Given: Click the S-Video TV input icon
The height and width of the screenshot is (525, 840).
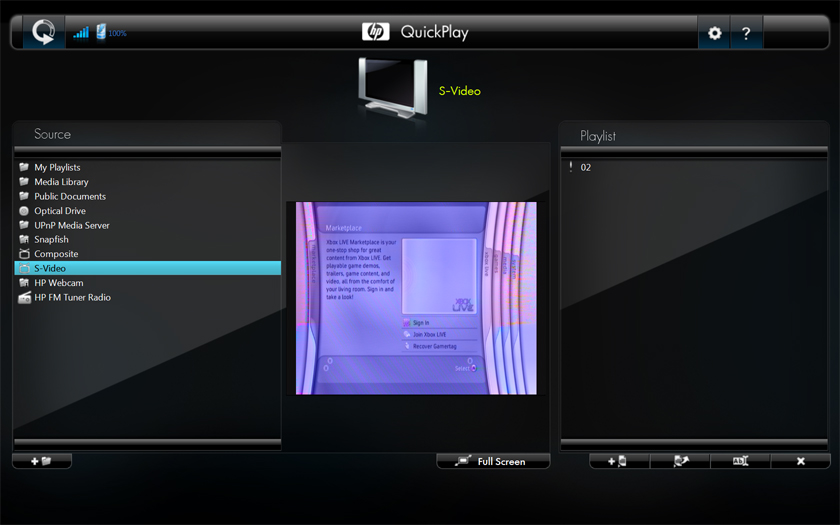Looking at the screenshot, I should 24,268.
